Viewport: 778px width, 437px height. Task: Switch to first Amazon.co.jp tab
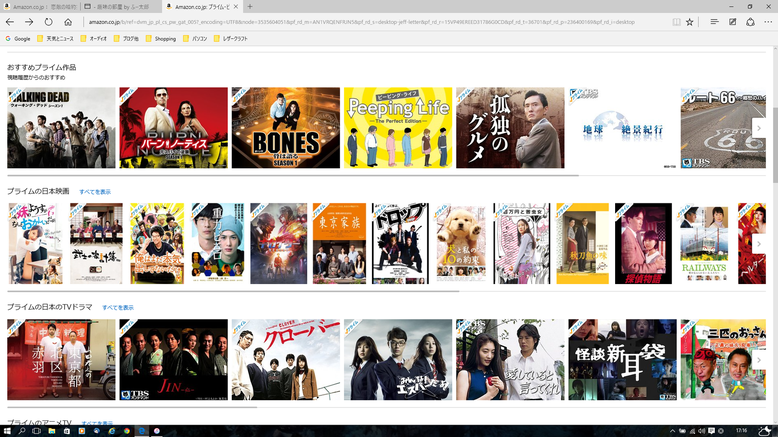tap(40, 6)
